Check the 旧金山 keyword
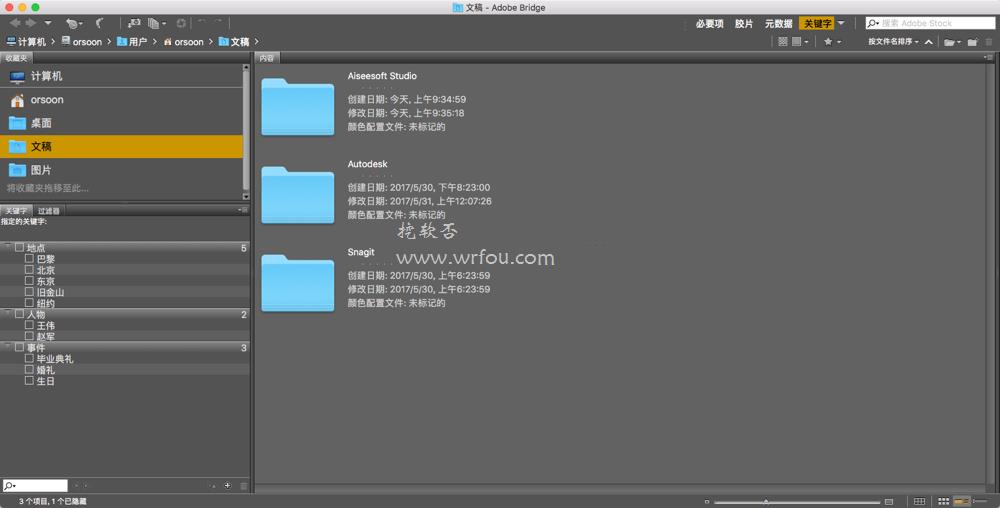The width and height of the screenshot is (1000, 508). pos(29,292)
